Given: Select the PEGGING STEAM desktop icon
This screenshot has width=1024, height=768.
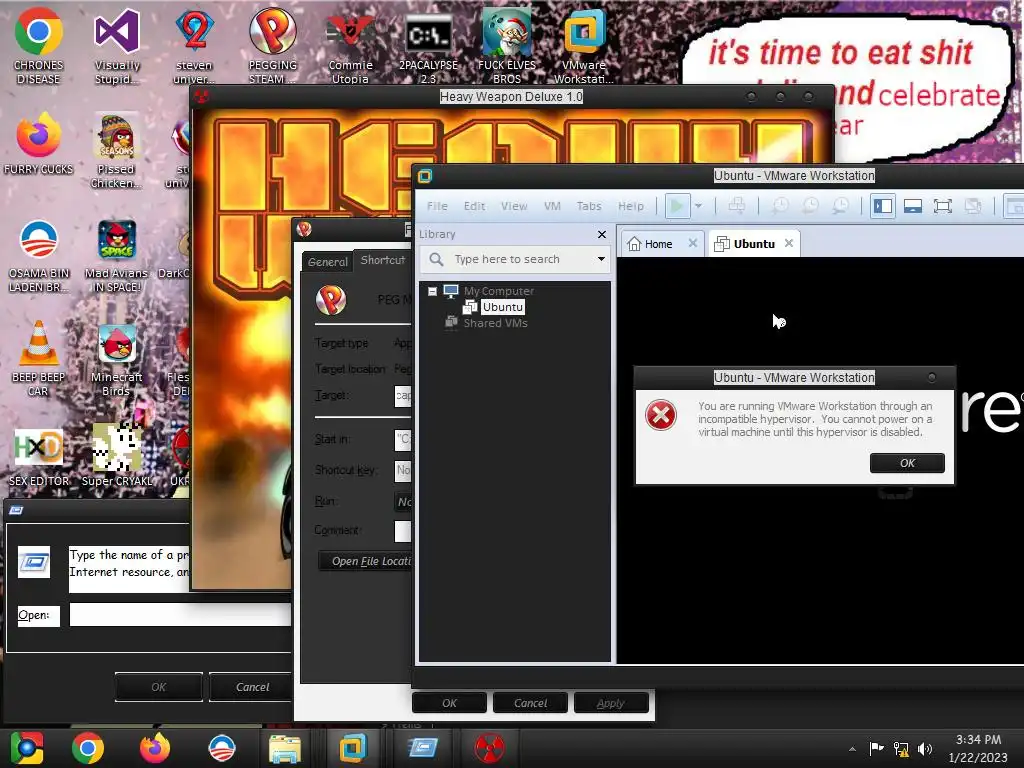Looking at the screenshot, I should [272, 47].
